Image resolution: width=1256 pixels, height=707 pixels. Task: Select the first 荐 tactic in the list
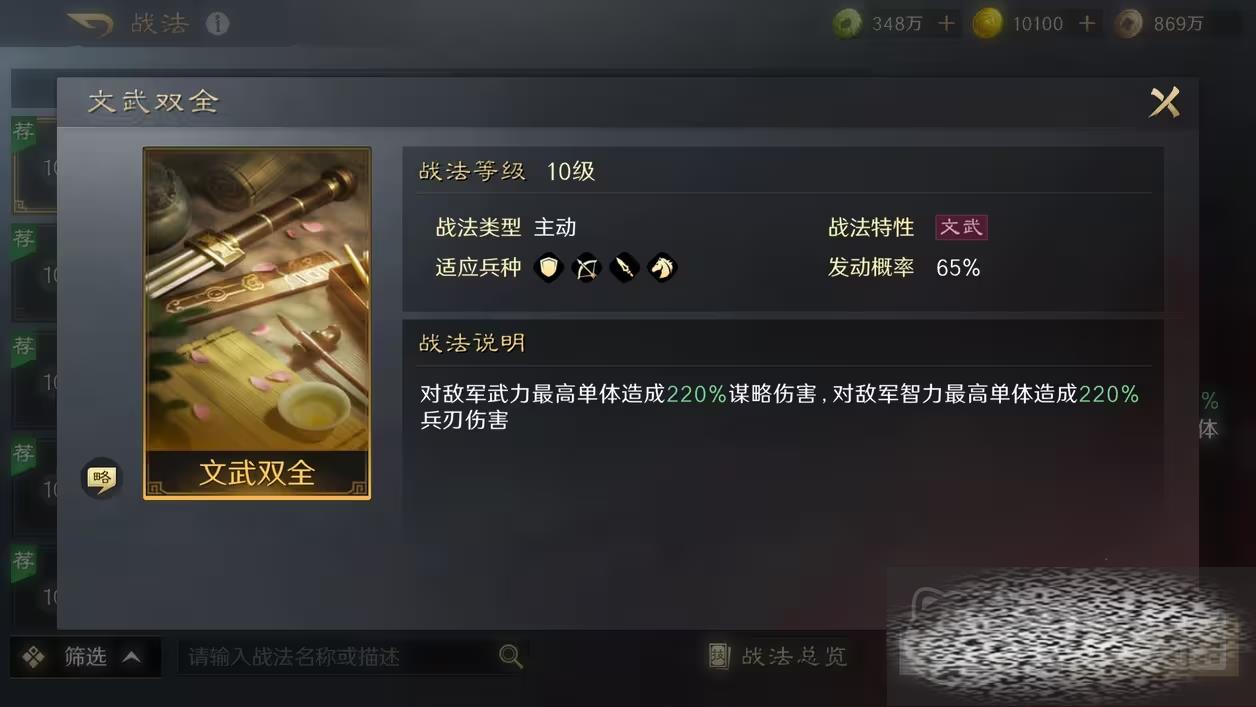point(33,165)
